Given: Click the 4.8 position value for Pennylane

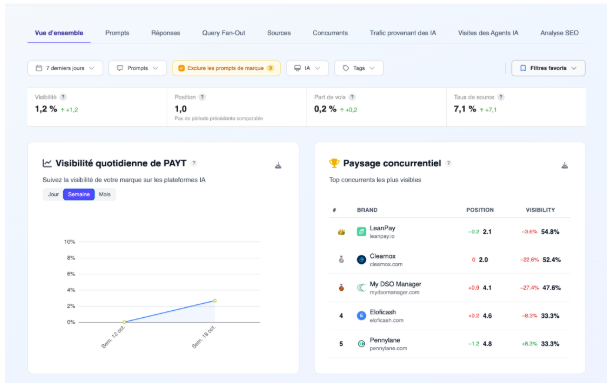Looking at the screenshot, I should pos(487,344).
